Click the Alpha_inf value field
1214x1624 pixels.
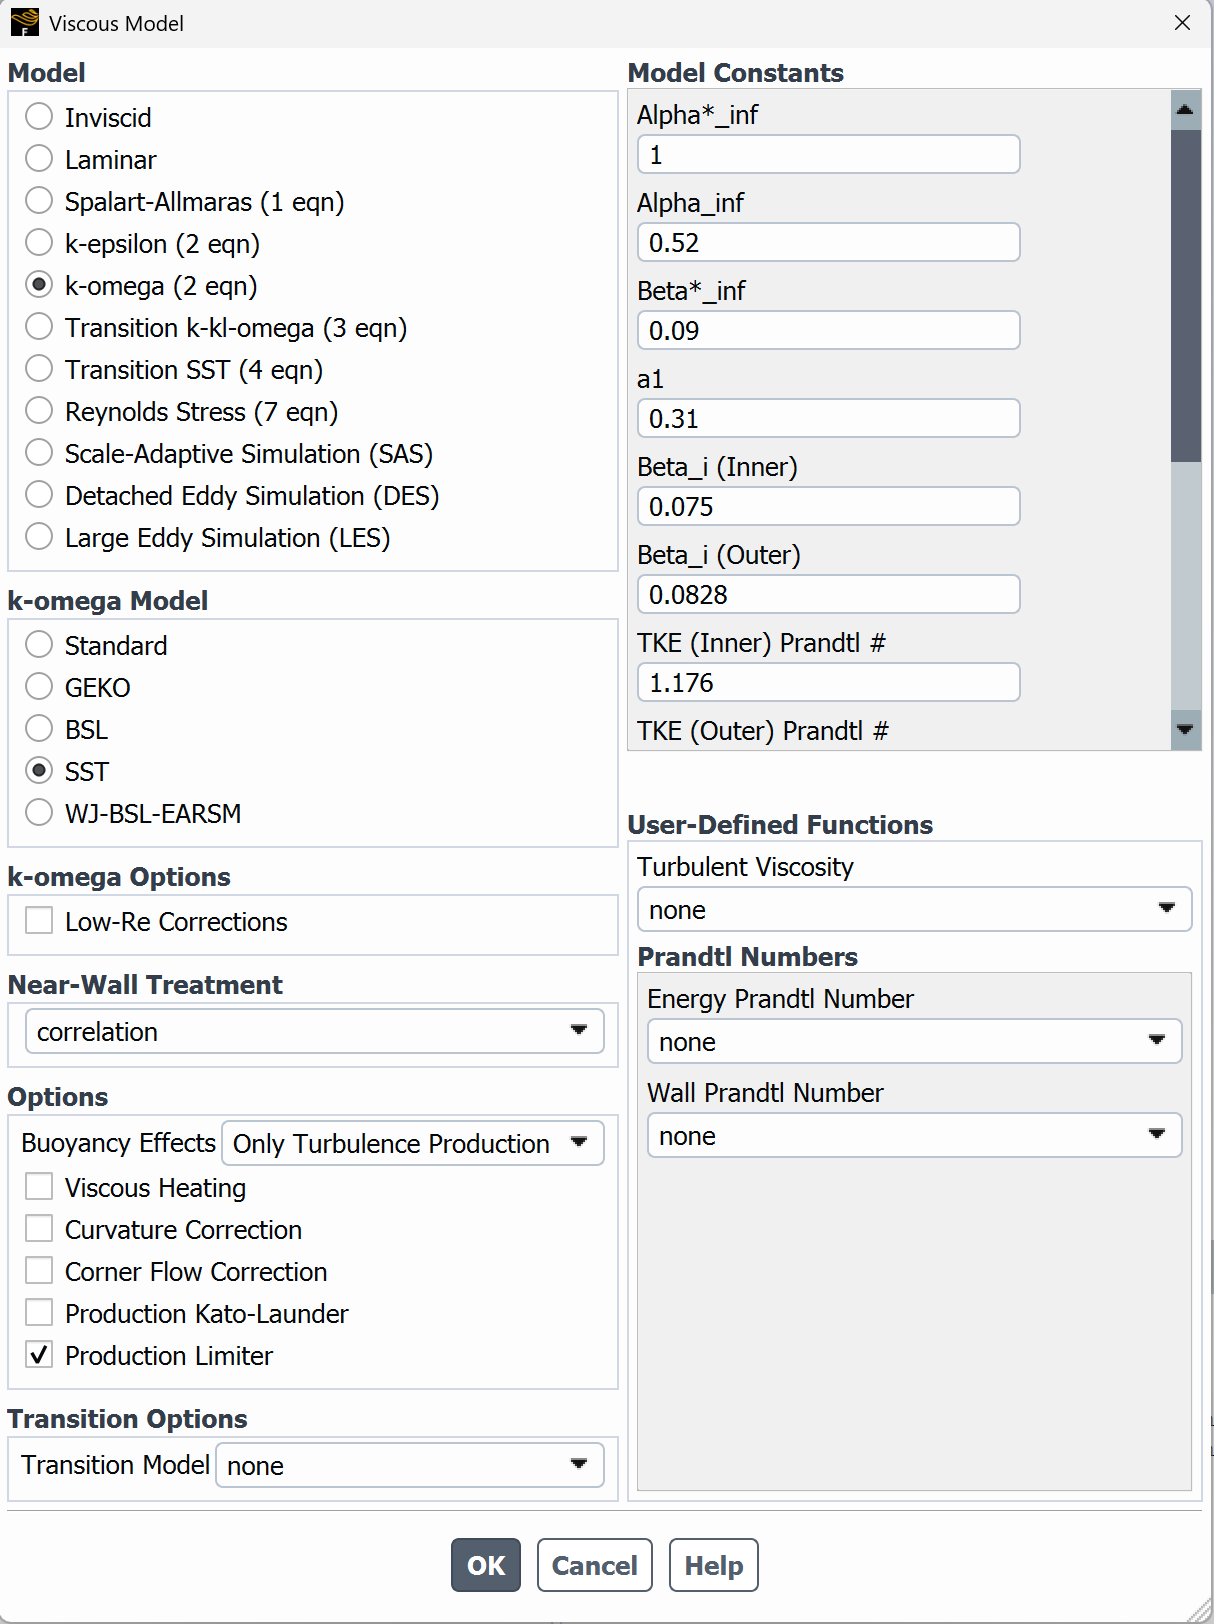click(828, 242)
